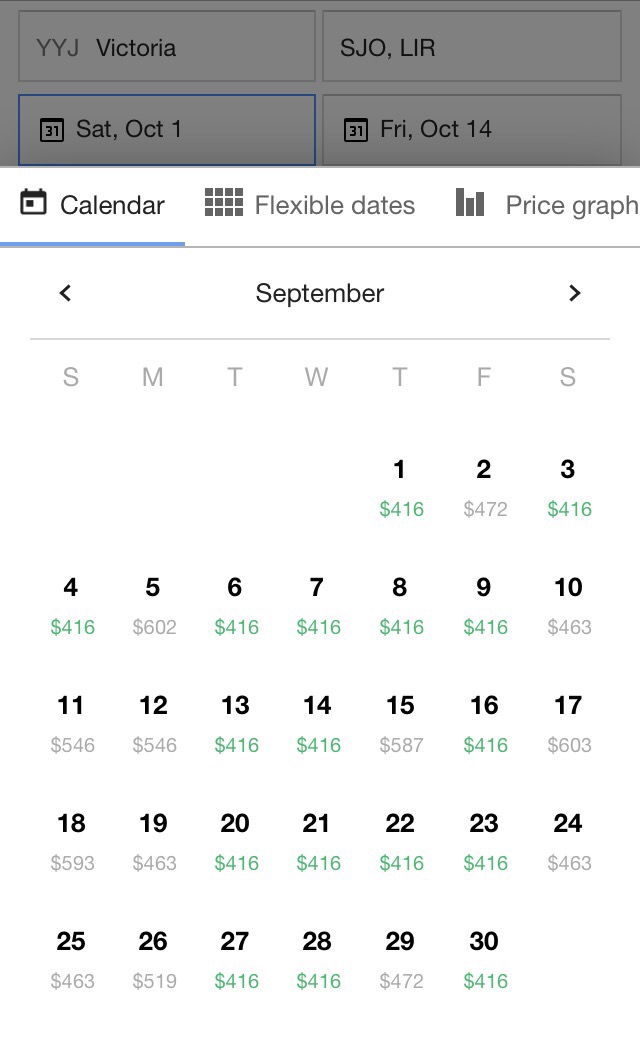Screen dimensions: 640x1056
Task: Click calendar icon in Sat, Oct 1 field
Action: coord(51,129)
